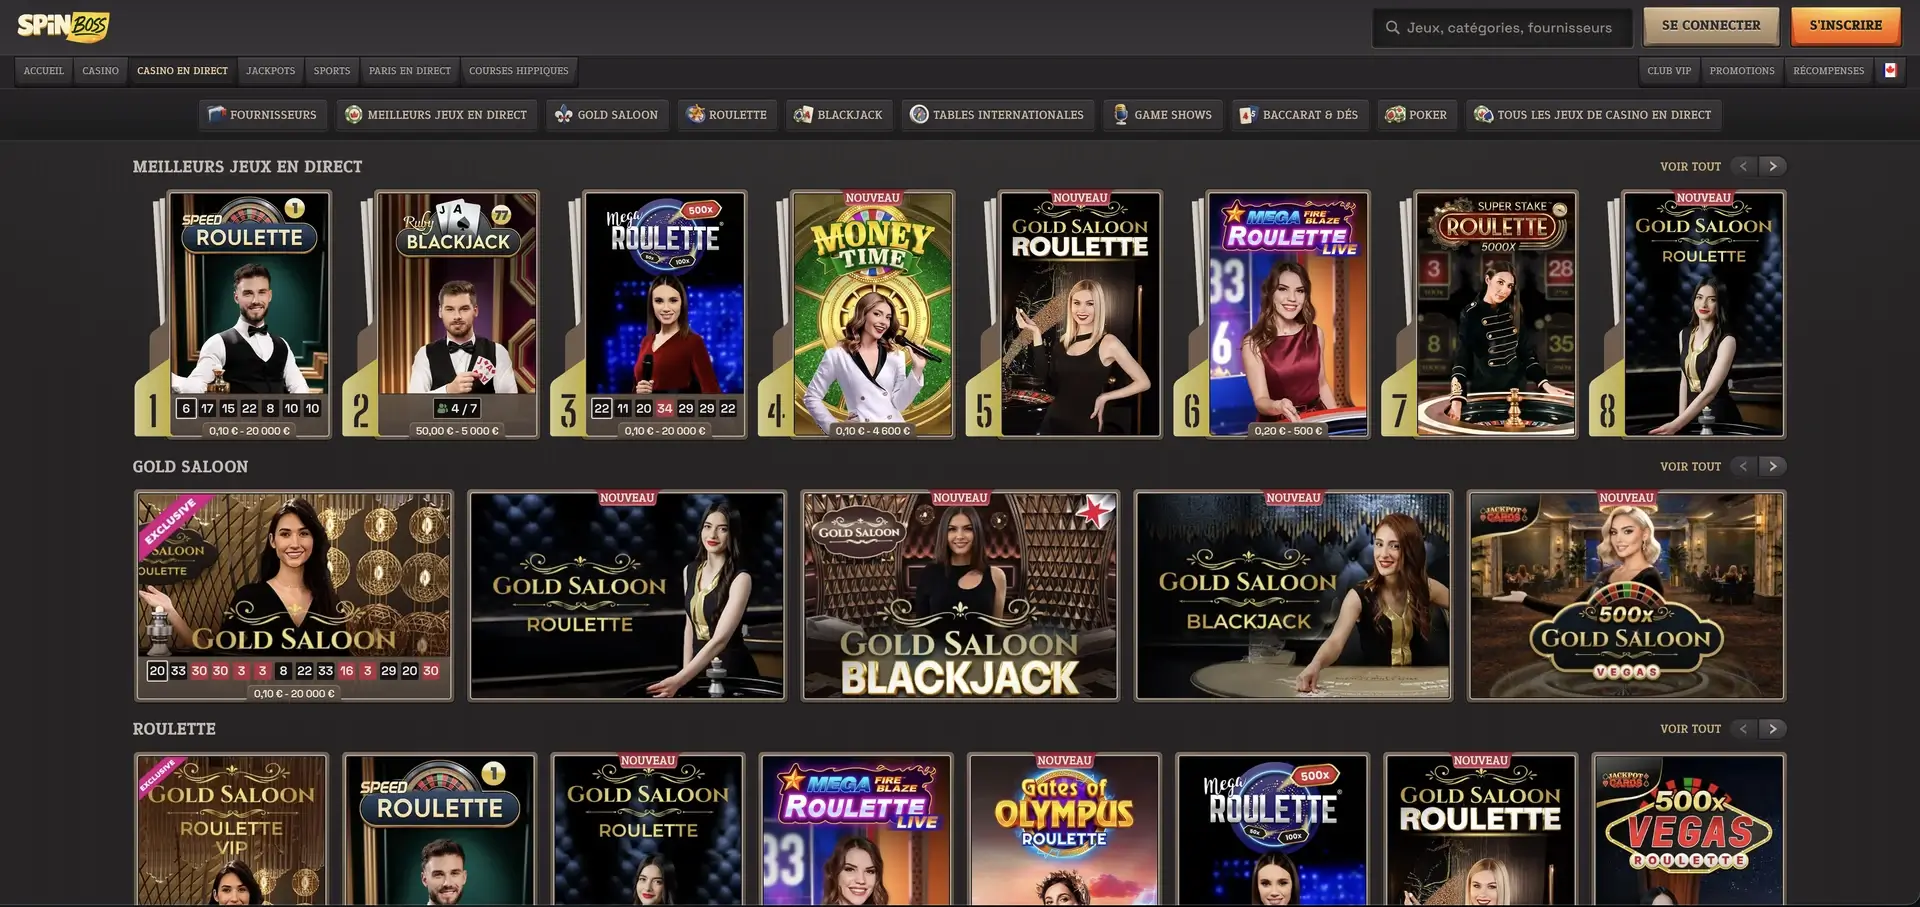Click the Meilleurs Jeux en Direct icon

coord(353,115)
